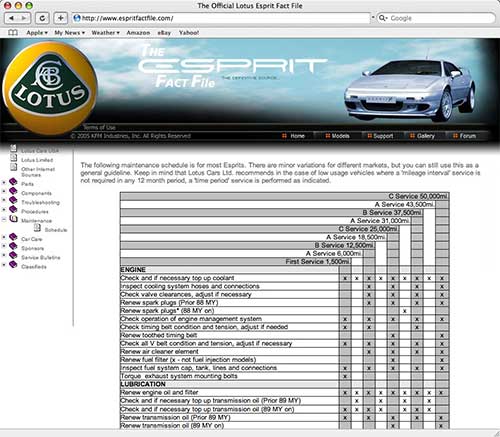Image resolution: width=500 pixels, height=437 pixels.
Task: Click the Schedule page icon
Action: pos(37,228)
